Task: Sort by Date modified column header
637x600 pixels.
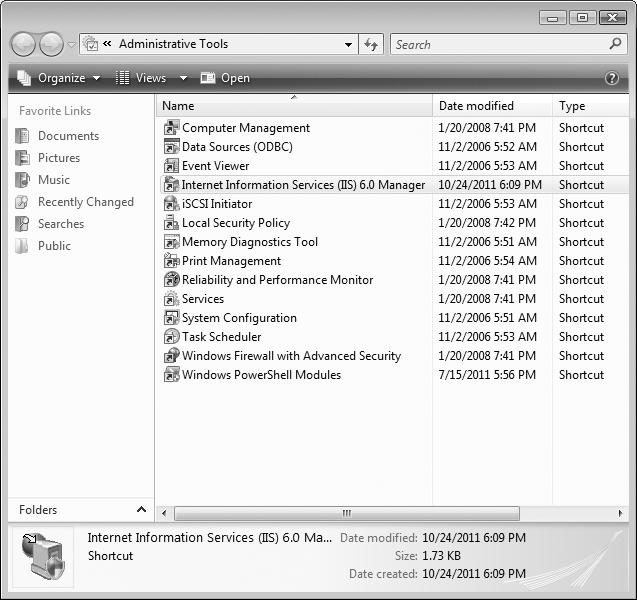Action: (492, 106)
